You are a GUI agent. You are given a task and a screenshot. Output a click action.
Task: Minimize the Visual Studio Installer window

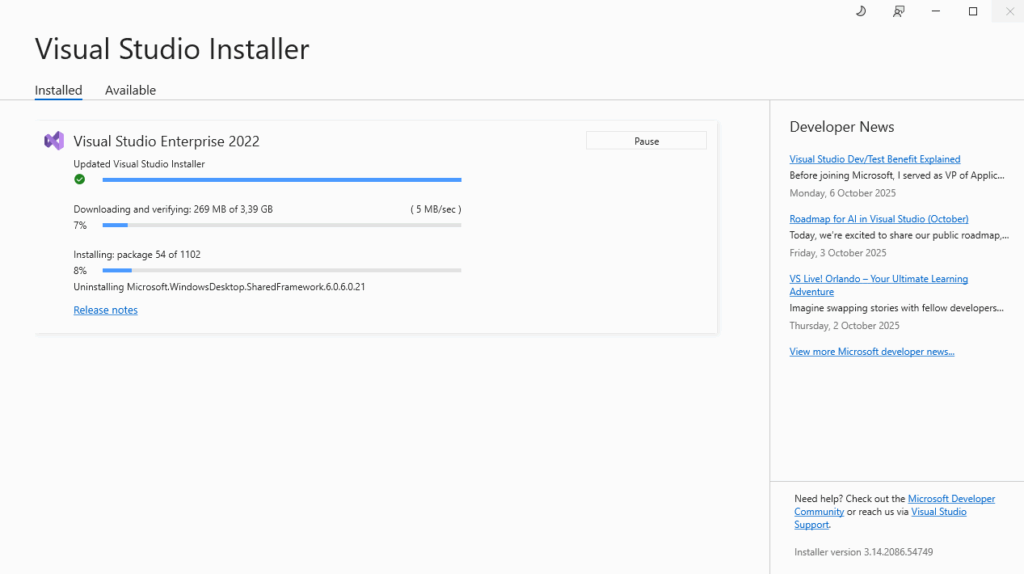936,11
